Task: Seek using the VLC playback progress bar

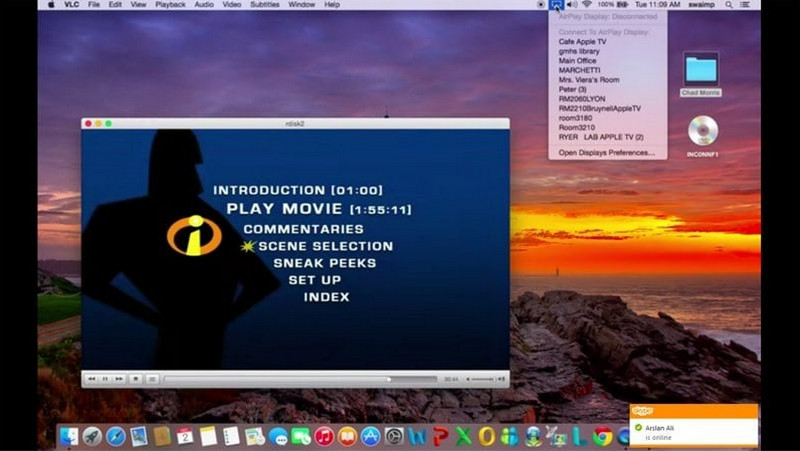Action: click(x=301, y=379)
